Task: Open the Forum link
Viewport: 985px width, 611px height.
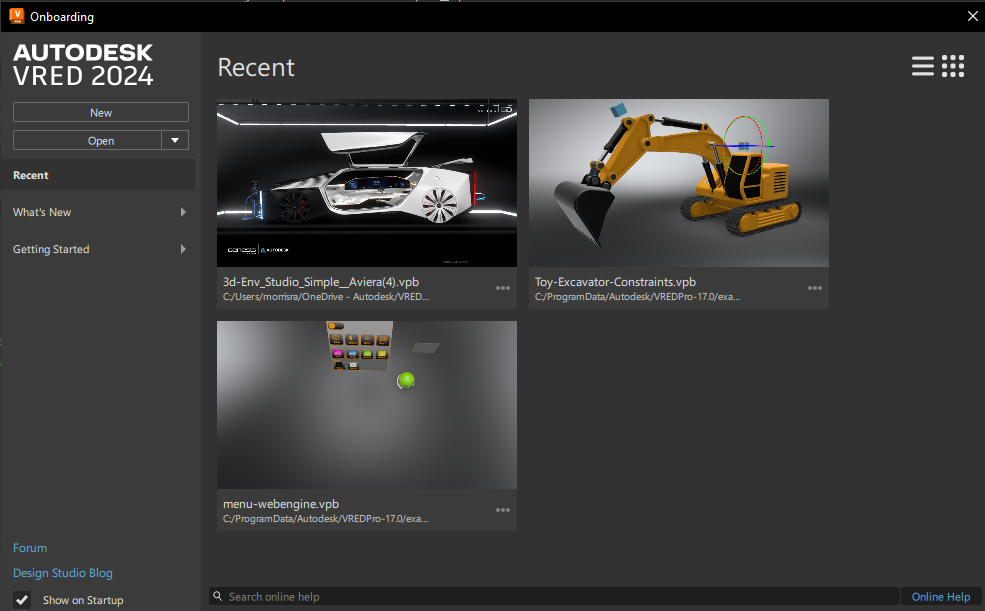Action: 30,548
